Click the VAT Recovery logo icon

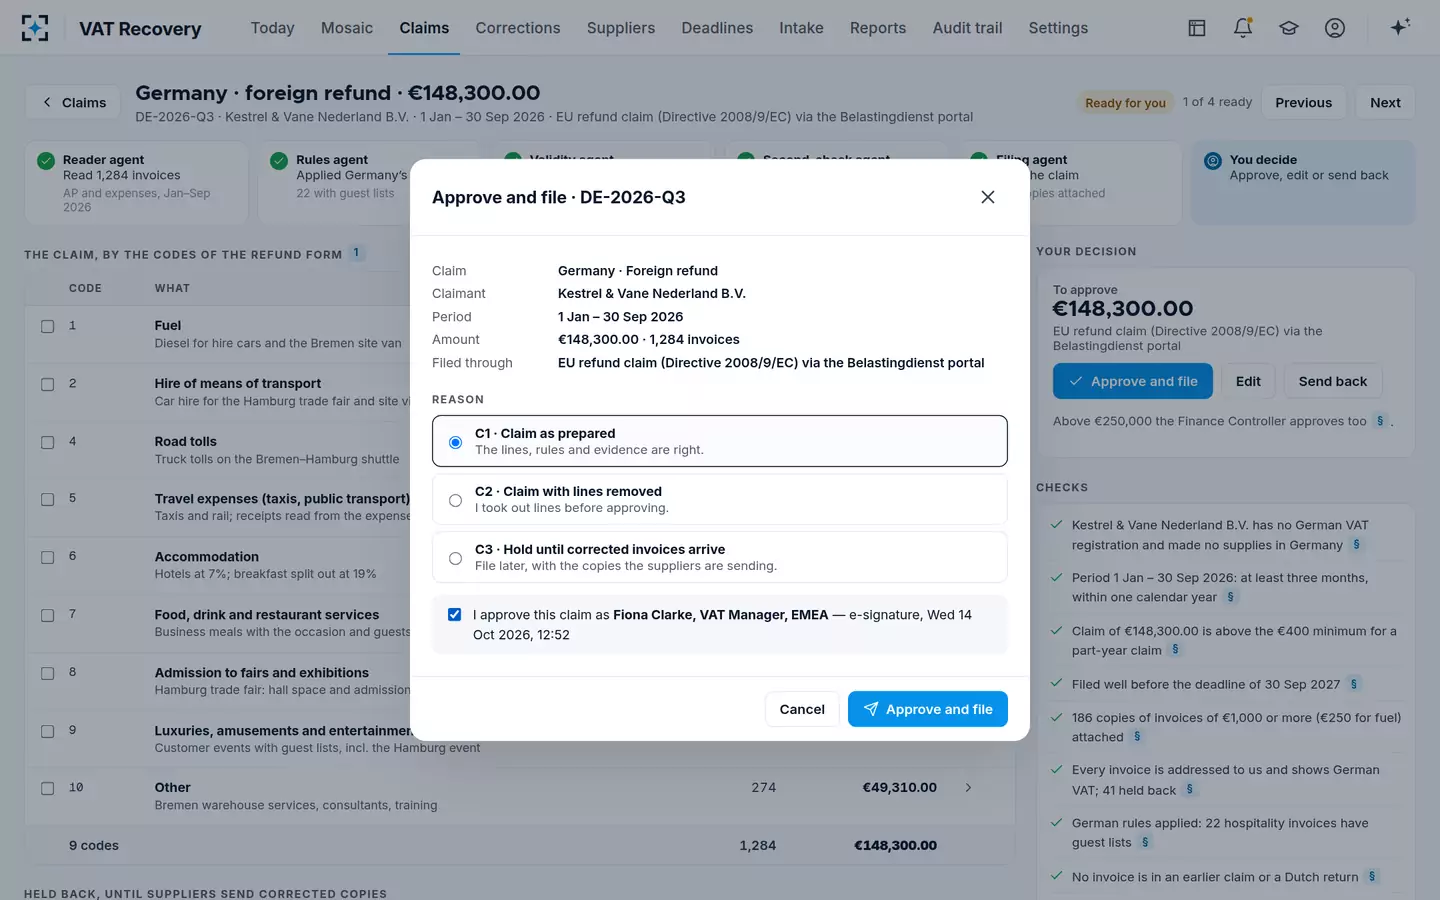[x=35, y=28]
